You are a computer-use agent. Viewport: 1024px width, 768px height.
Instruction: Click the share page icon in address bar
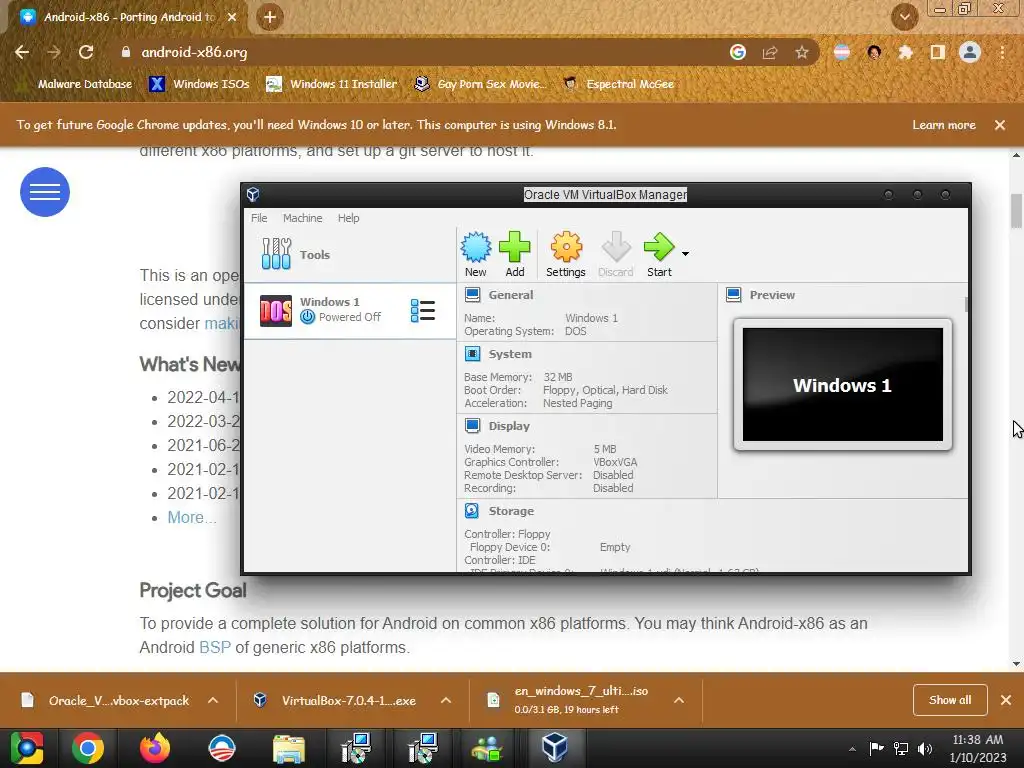[x=770, y=52]
